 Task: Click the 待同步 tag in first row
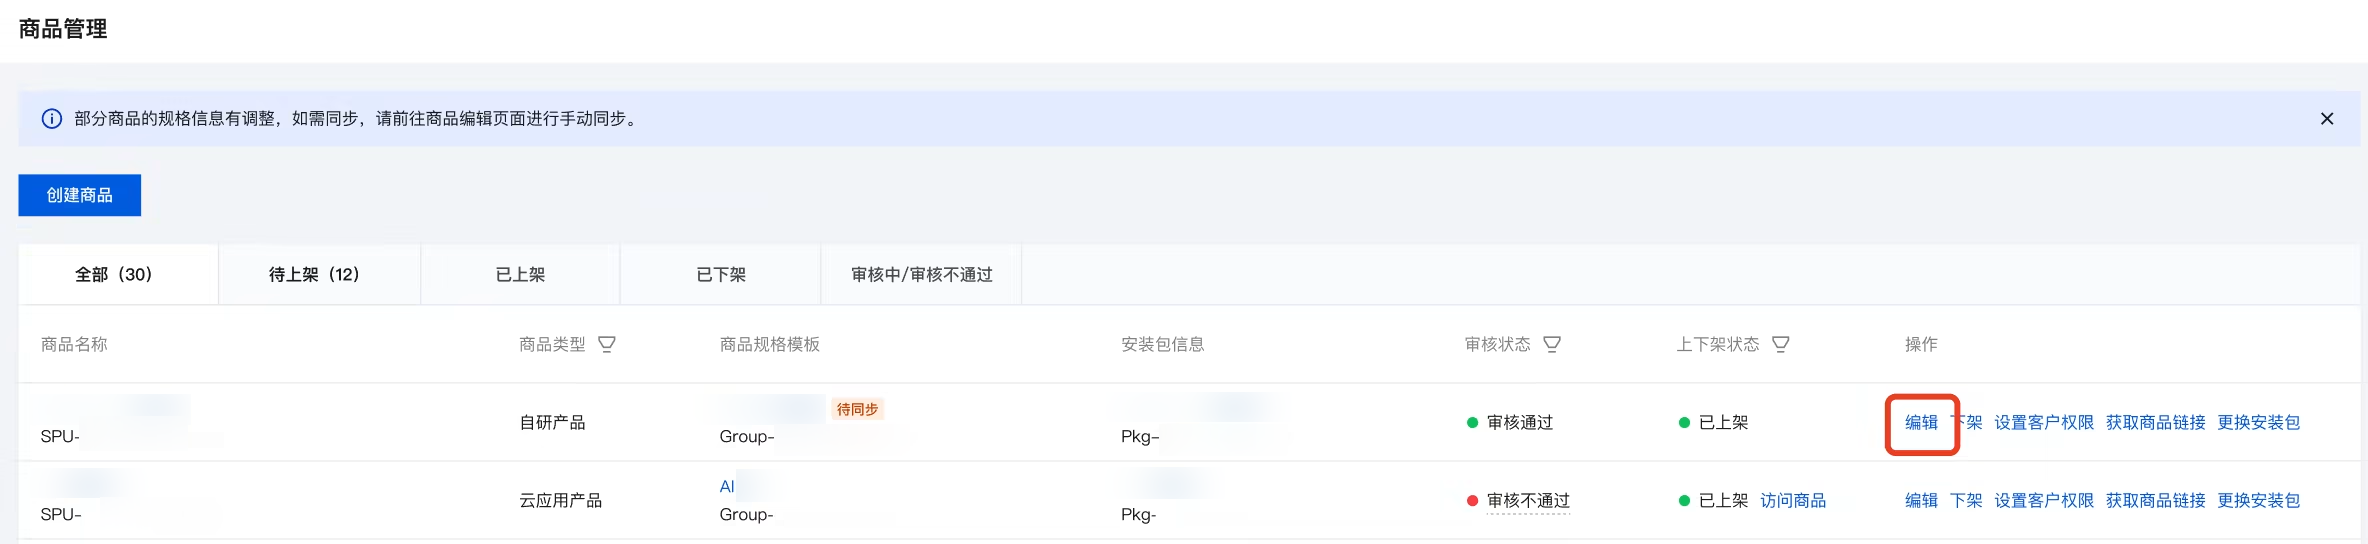tap(857, 409)
